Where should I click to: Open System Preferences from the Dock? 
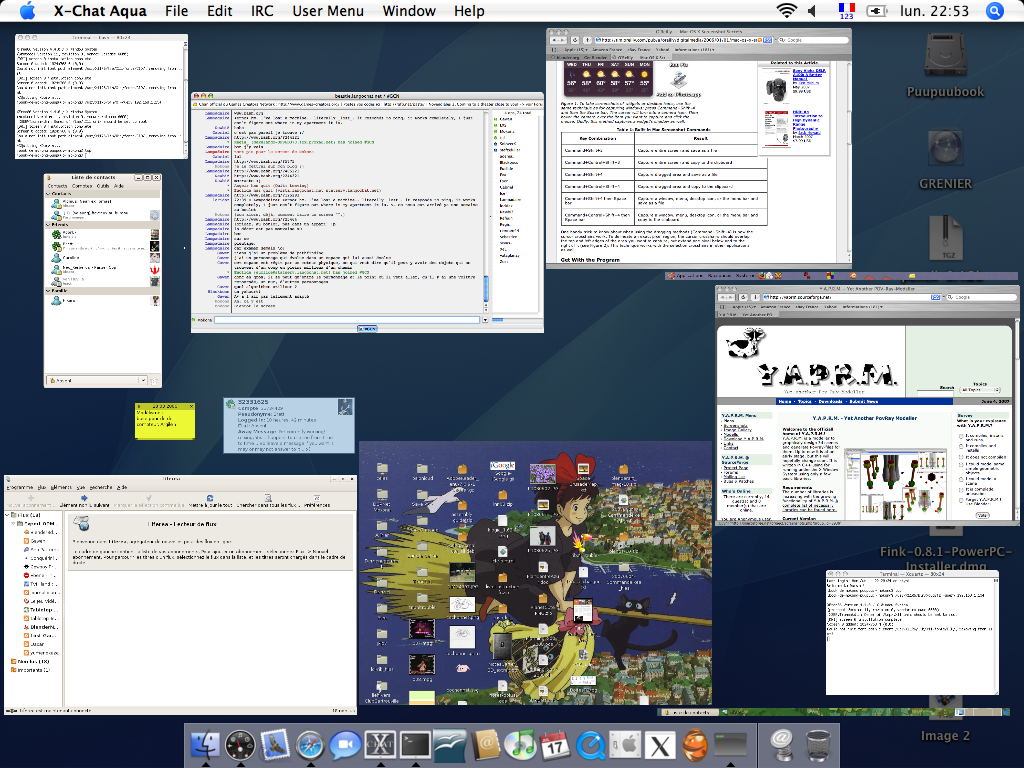point(625,745)
